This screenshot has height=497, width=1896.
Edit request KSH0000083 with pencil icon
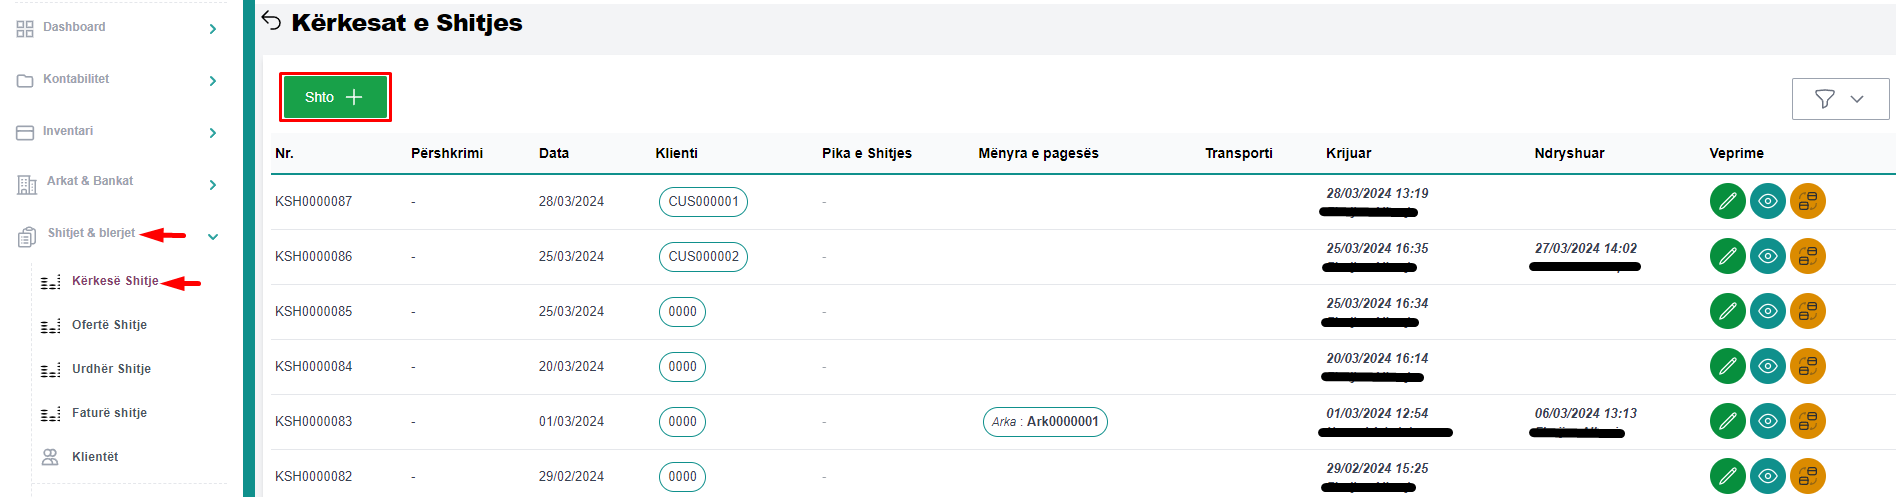click(1727, 421)
